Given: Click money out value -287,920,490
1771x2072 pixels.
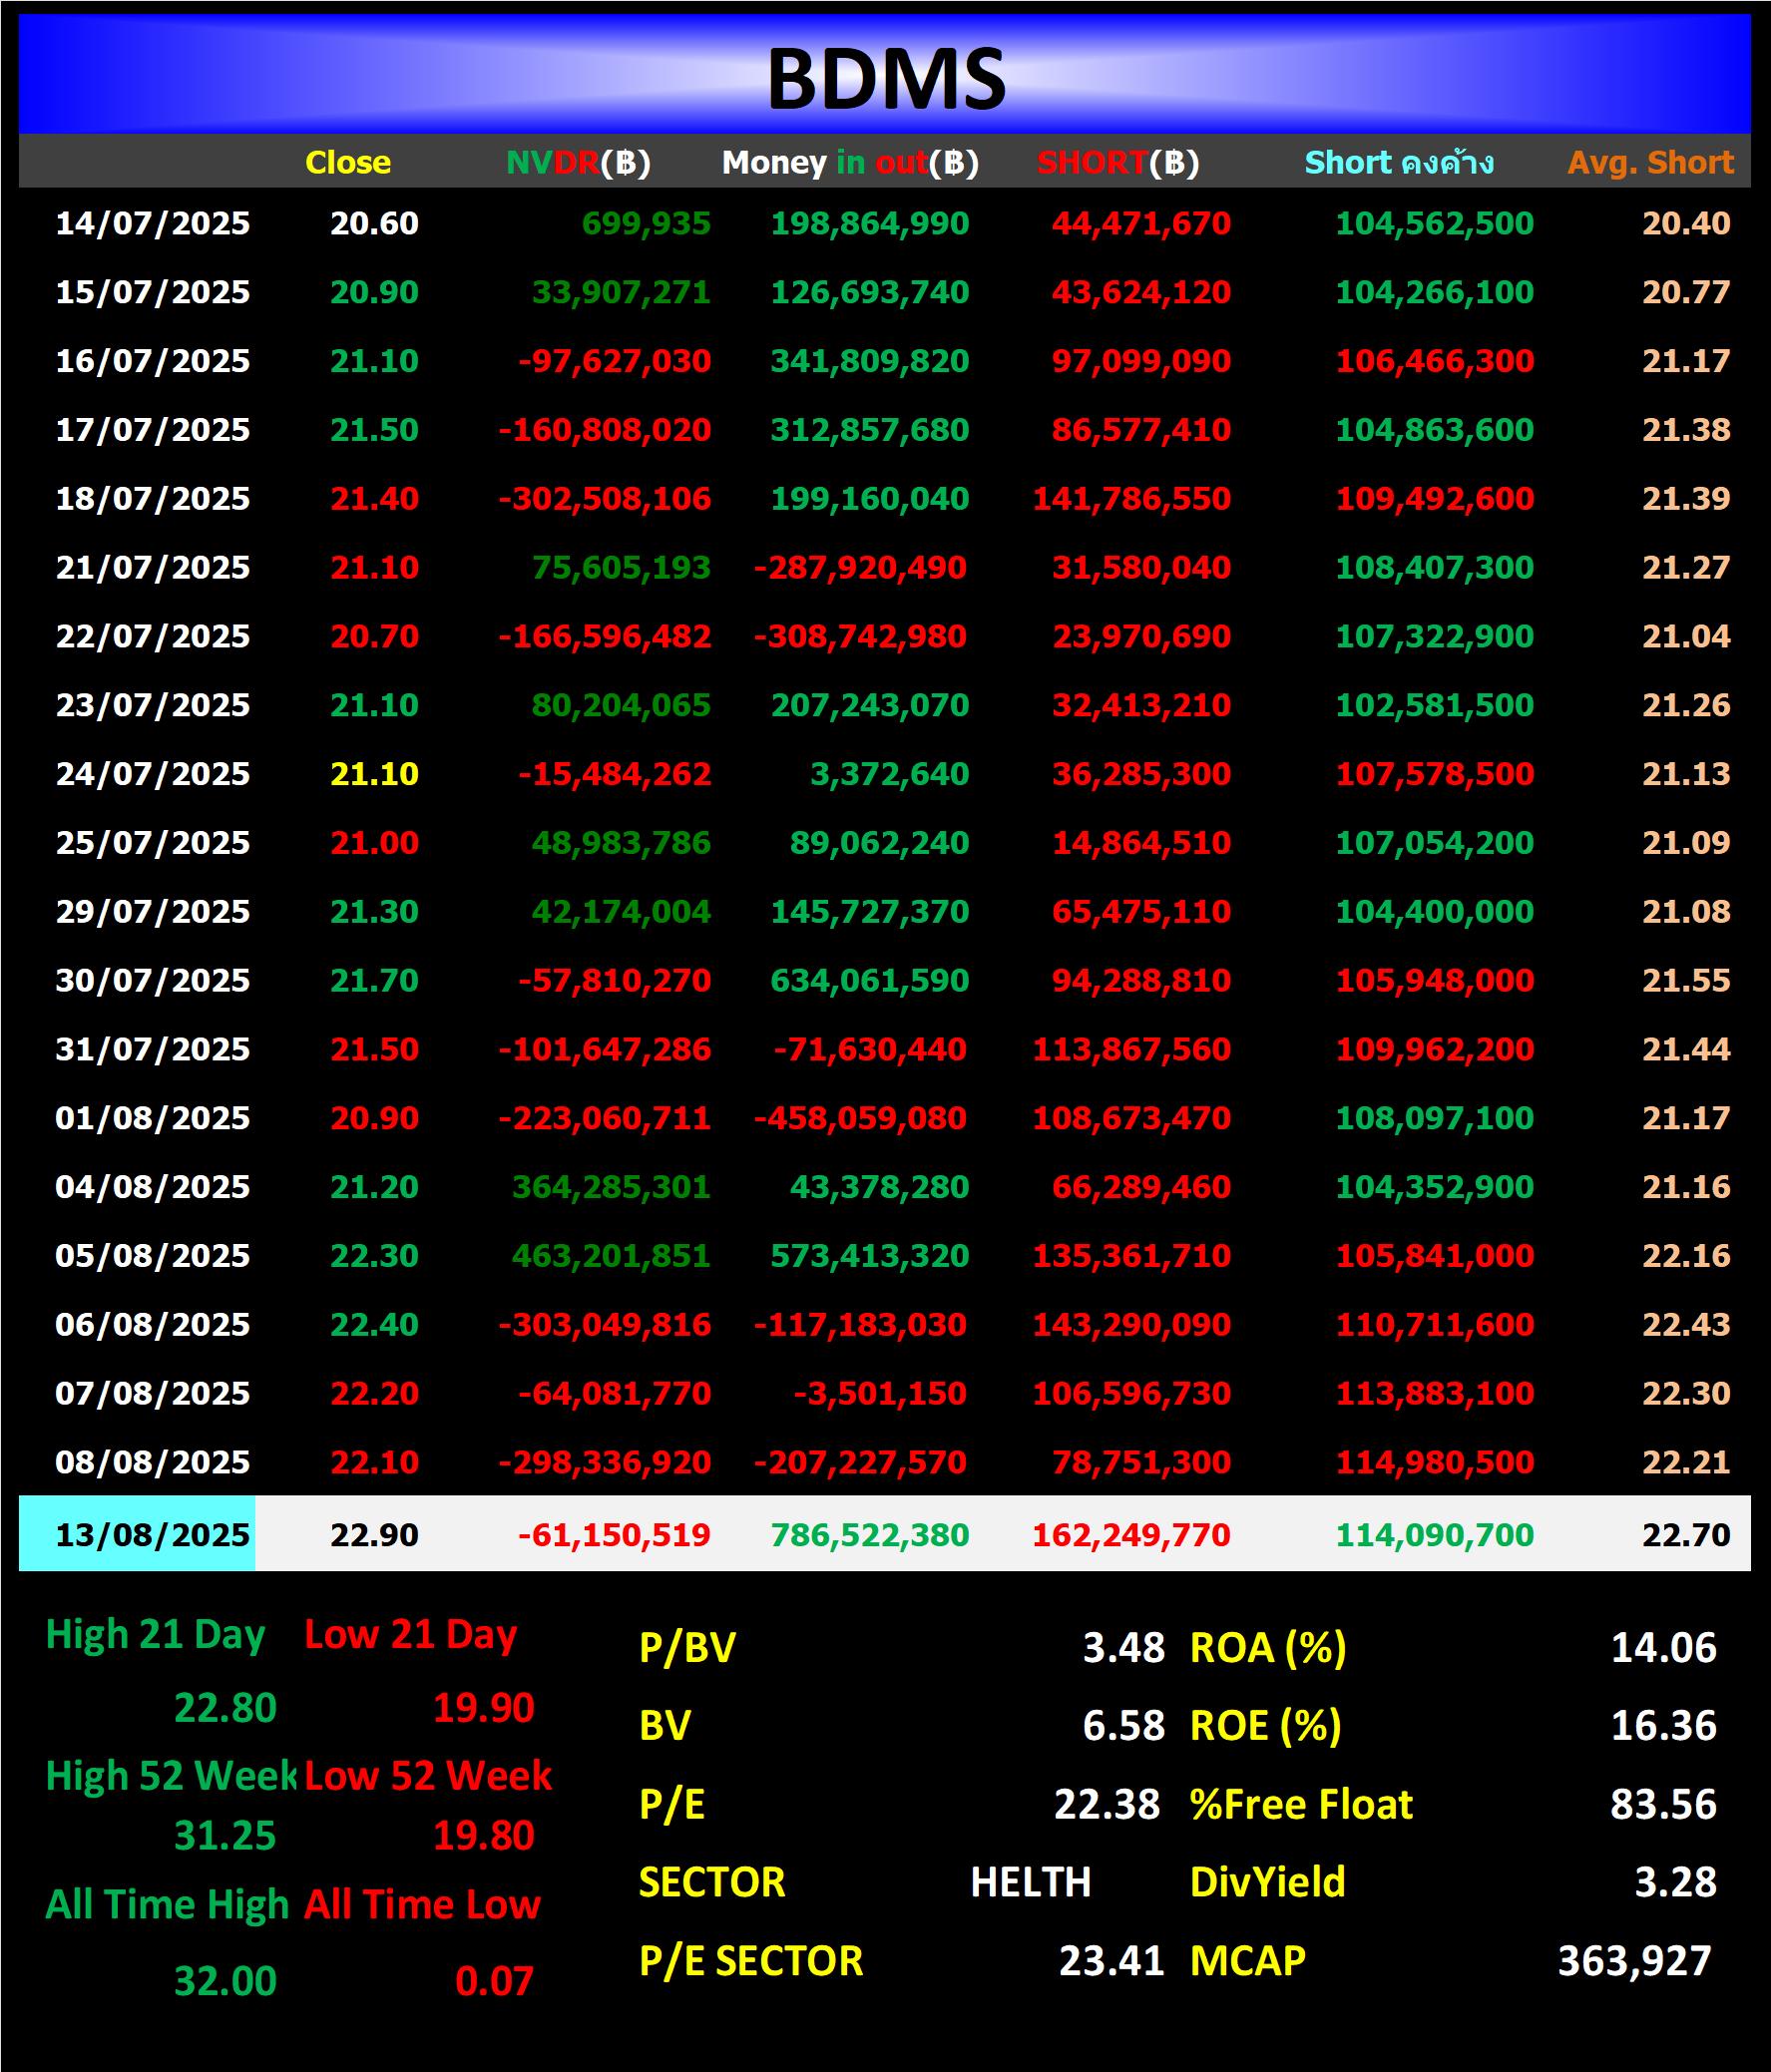Looking at the screenshot, I should point(860,568).
